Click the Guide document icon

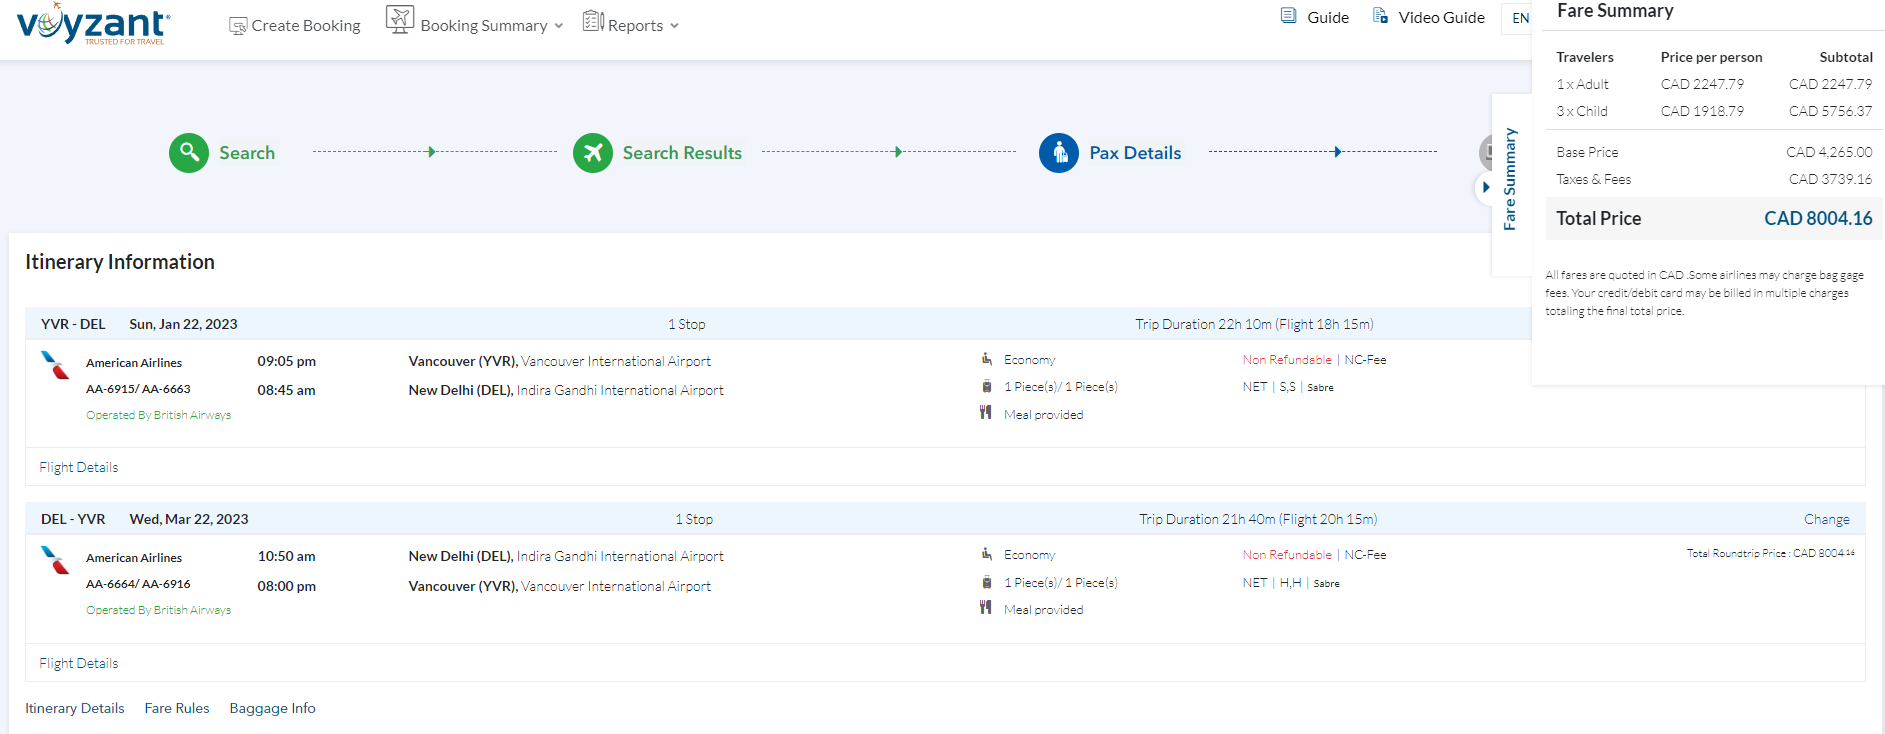tap(1289, 16)
